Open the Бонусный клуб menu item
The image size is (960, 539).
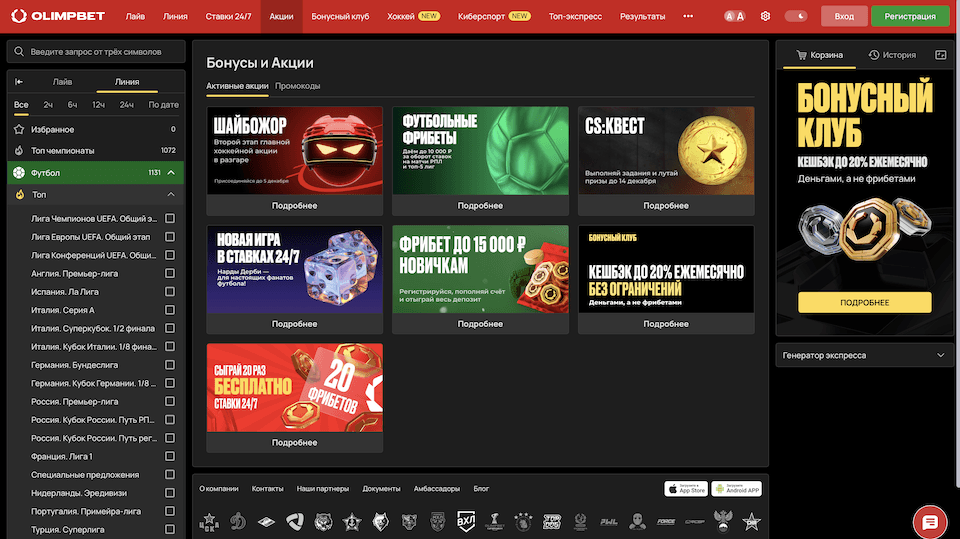[x=340, y=17]
